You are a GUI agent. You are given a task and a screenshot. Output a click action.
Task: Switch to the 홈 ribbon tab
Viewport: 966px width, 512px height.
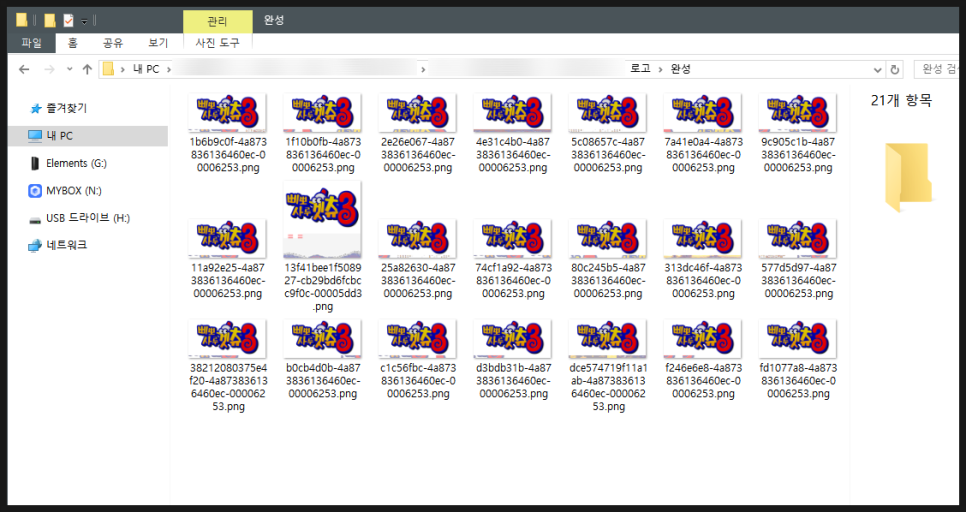click(x=73, y=43)
